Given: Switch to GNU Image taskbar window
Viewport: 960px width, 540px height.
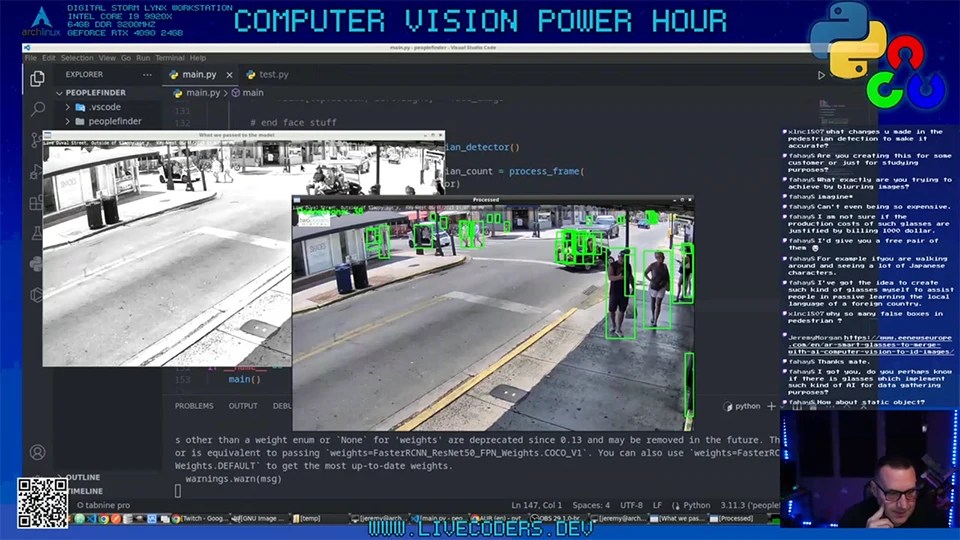Looking at the screenshot, I should (x=260, y=519).
